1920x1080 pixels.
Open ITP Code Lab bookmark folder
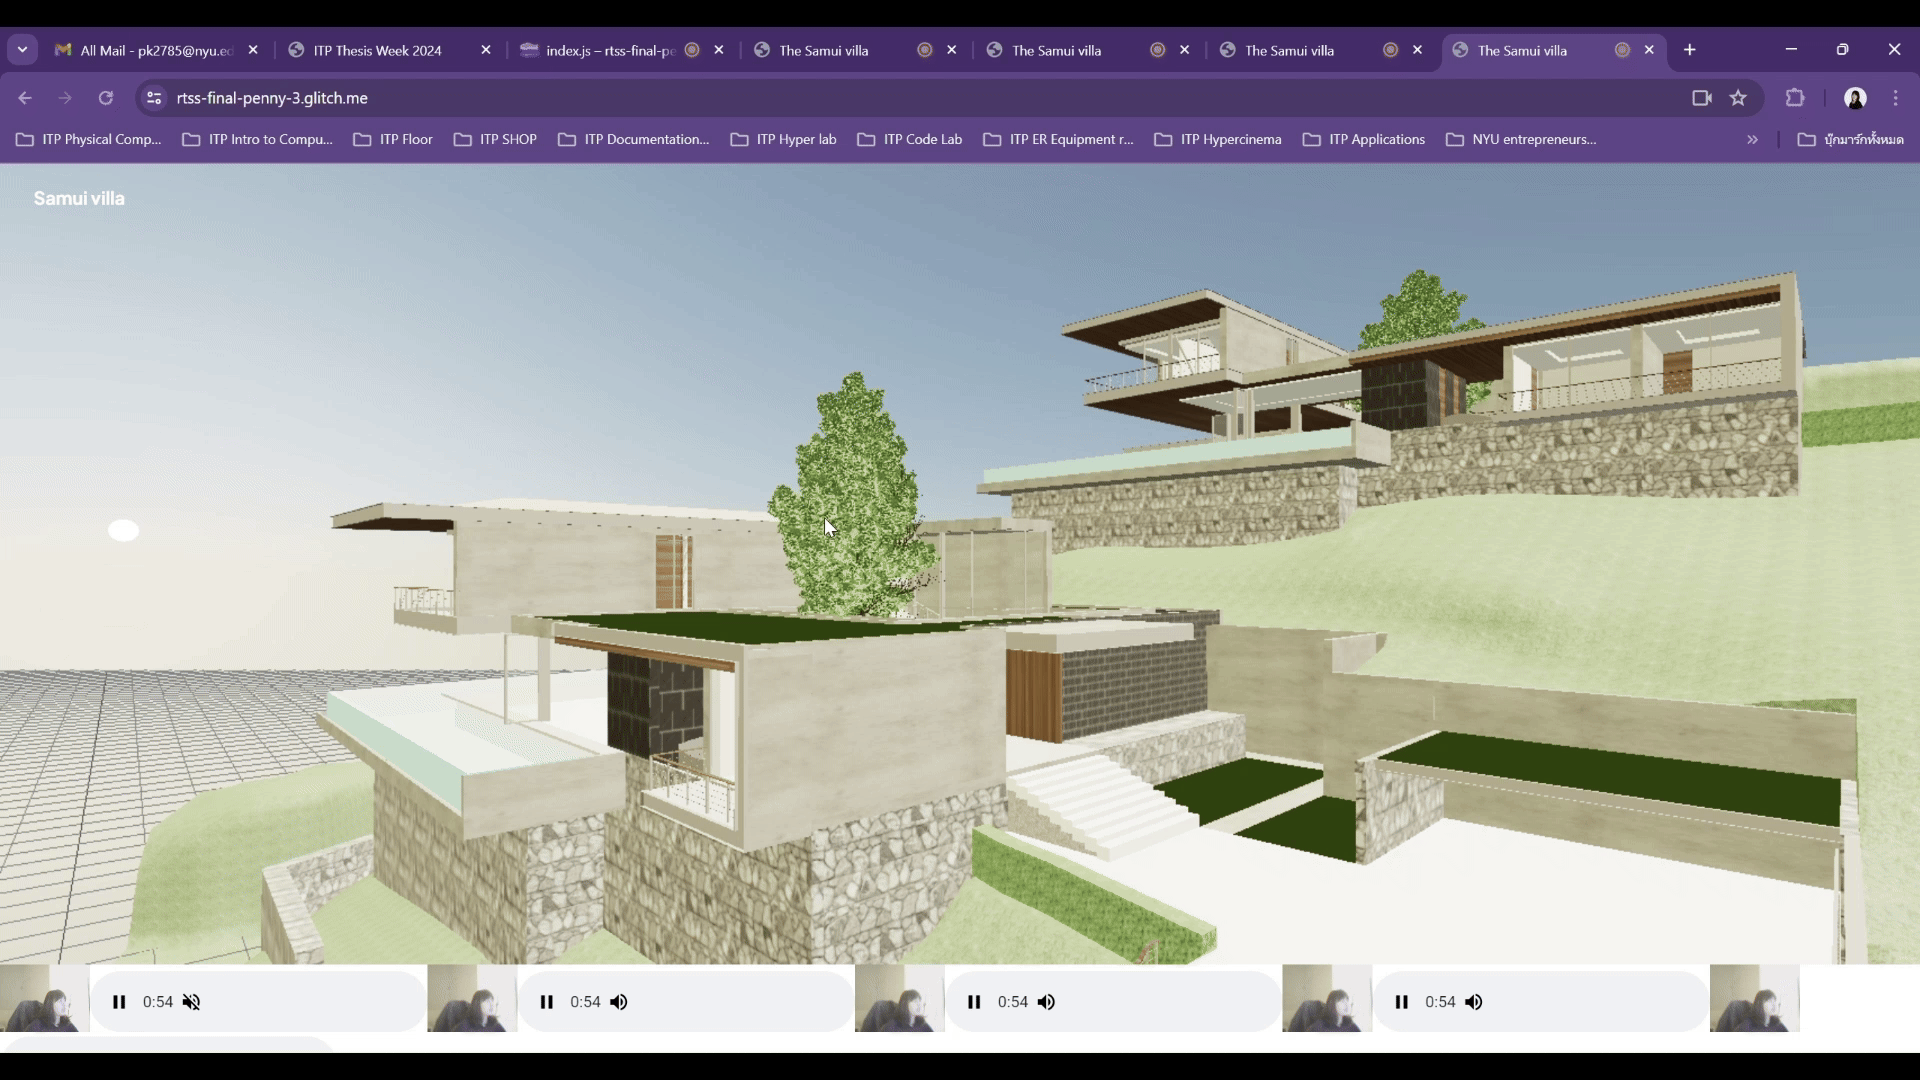pos(909,140)
